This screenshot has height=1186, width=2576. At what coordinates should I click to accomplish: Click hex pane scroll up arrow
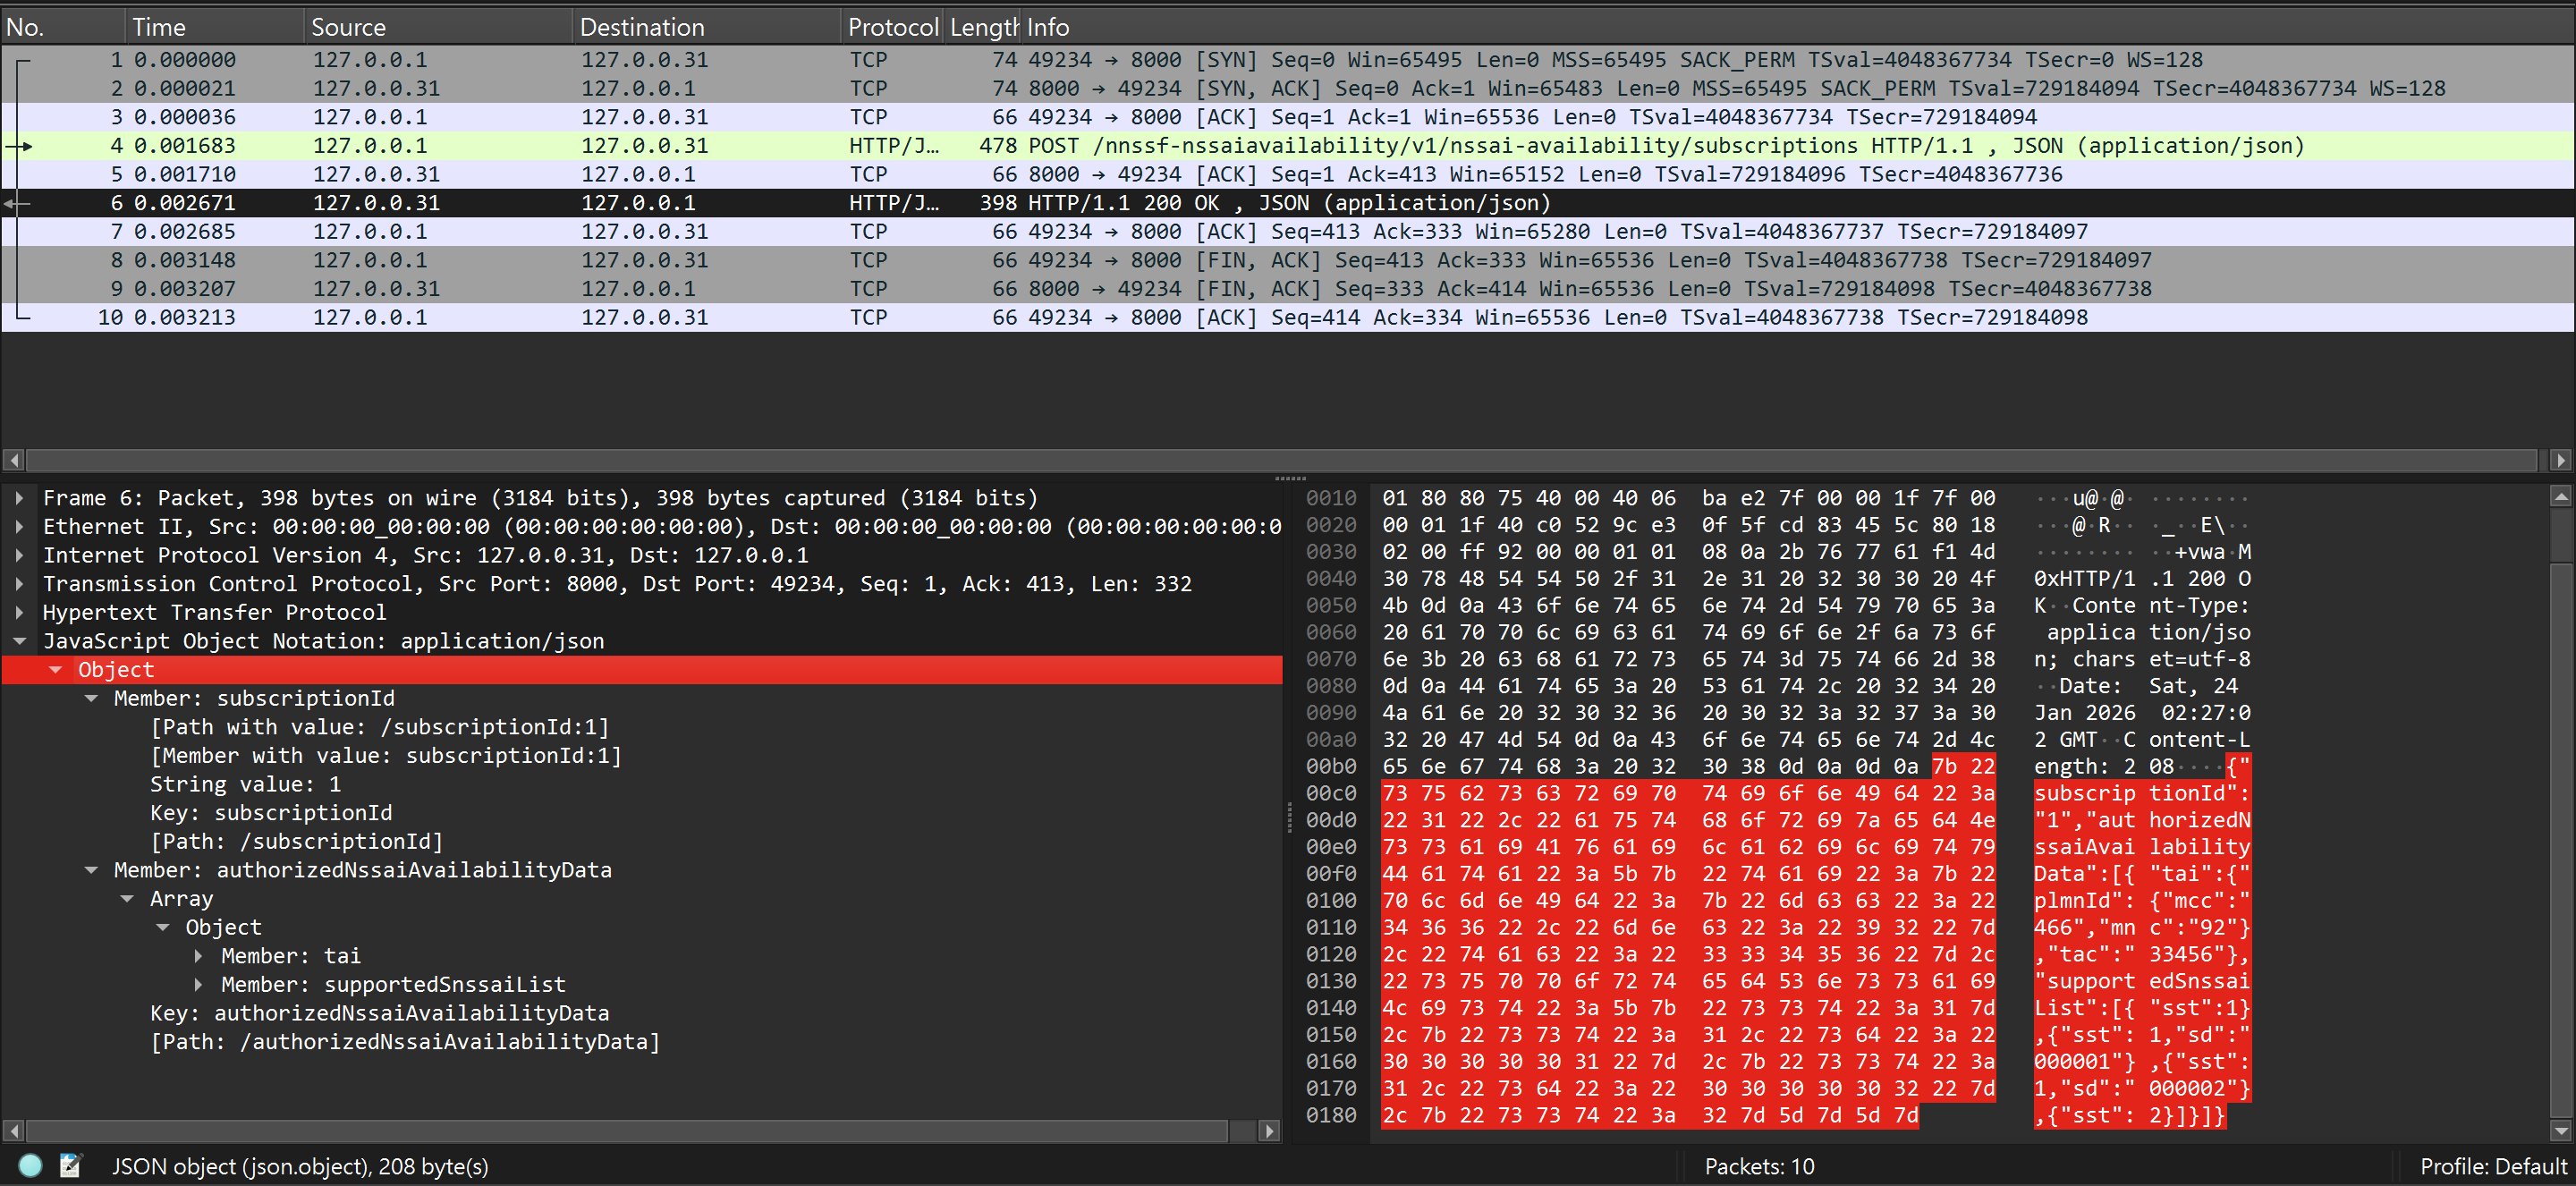pyautogui.click(x=2561, y=497)
